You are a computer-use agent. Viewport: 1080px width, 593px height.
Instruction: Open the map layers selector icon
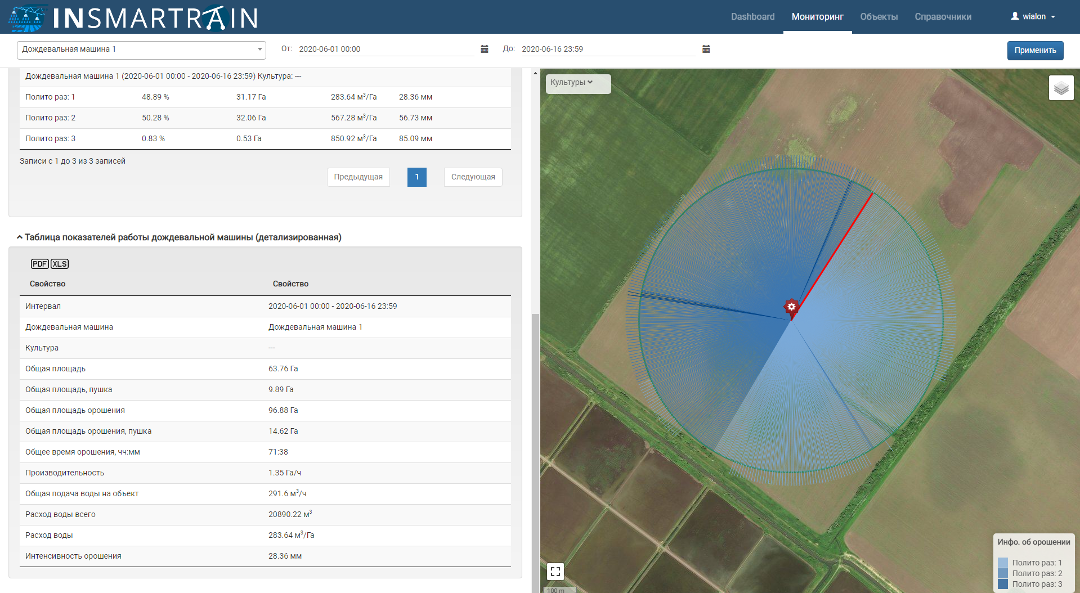pos(1061,88)
